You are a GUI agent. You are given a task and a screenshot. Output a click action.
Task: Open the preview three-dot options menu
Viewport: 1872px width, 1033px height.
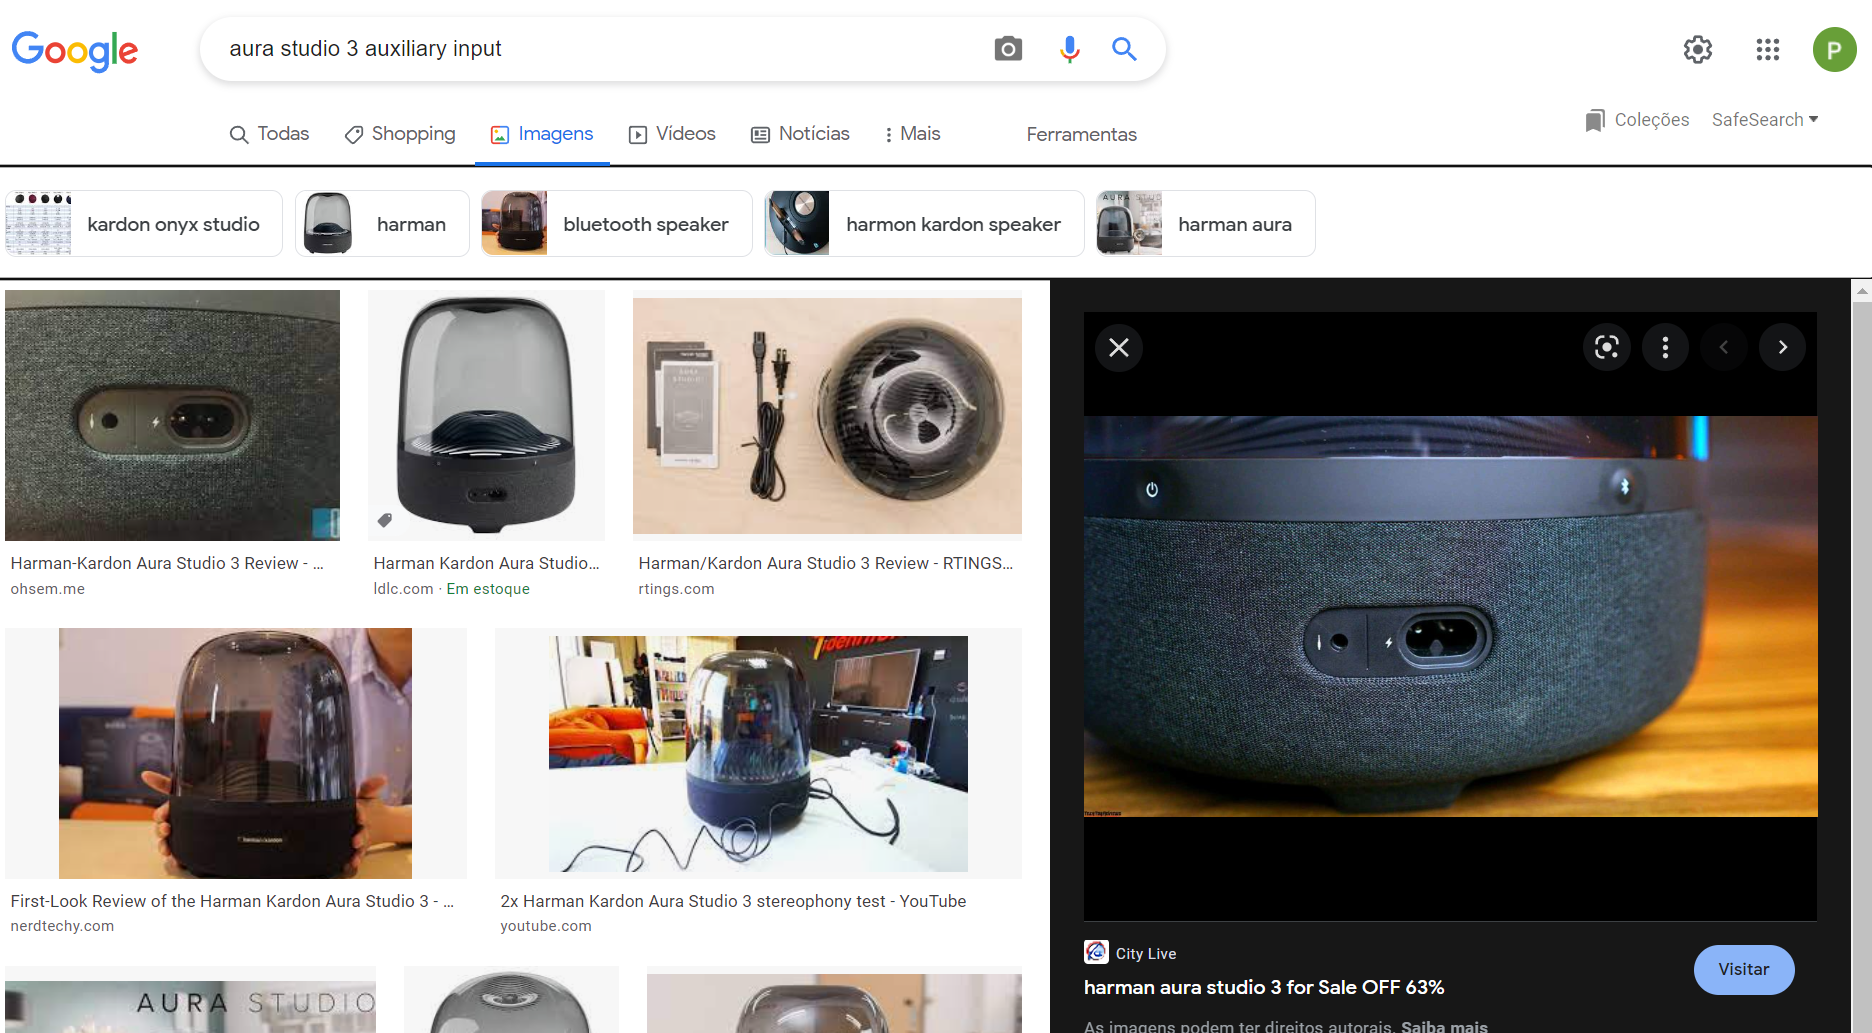[1665, 347]
